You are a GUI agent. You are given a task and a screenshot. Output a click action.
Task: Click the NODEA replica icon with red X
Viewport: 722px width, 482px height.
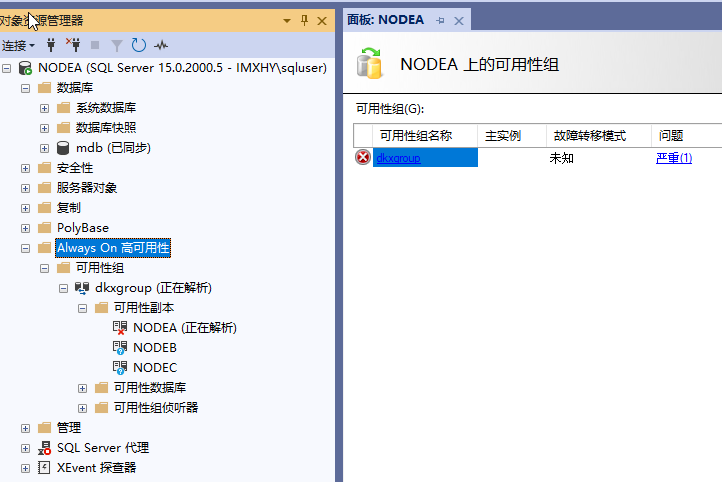pos(120,328)
